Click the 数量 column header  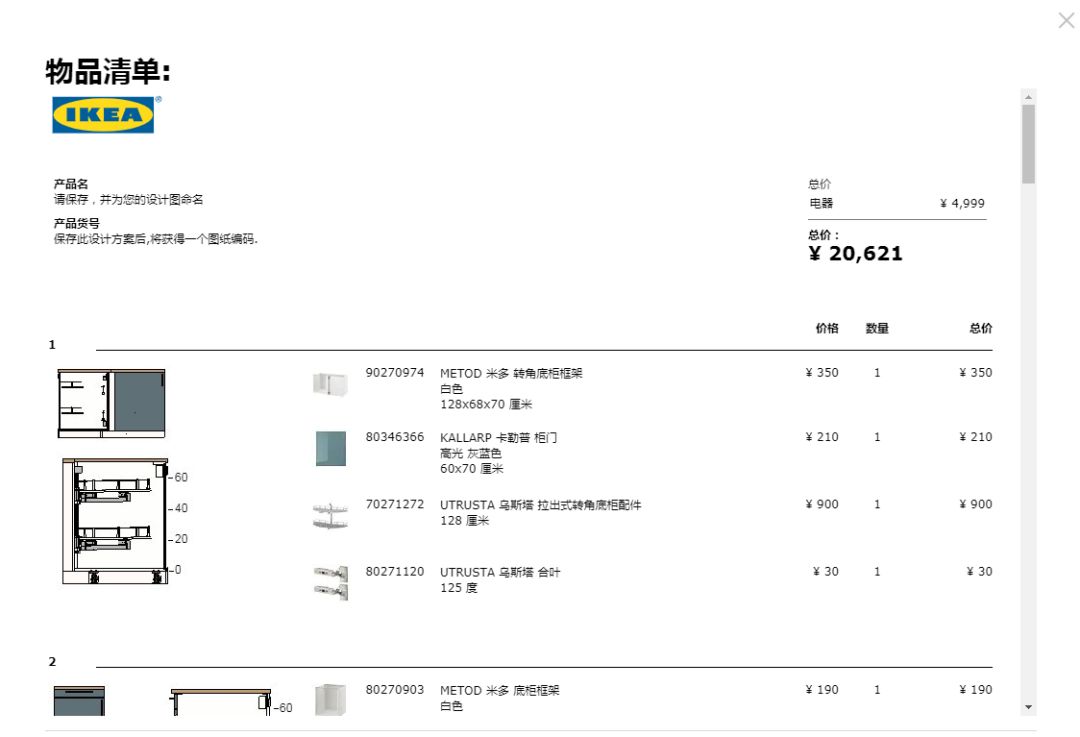[877, 328]
